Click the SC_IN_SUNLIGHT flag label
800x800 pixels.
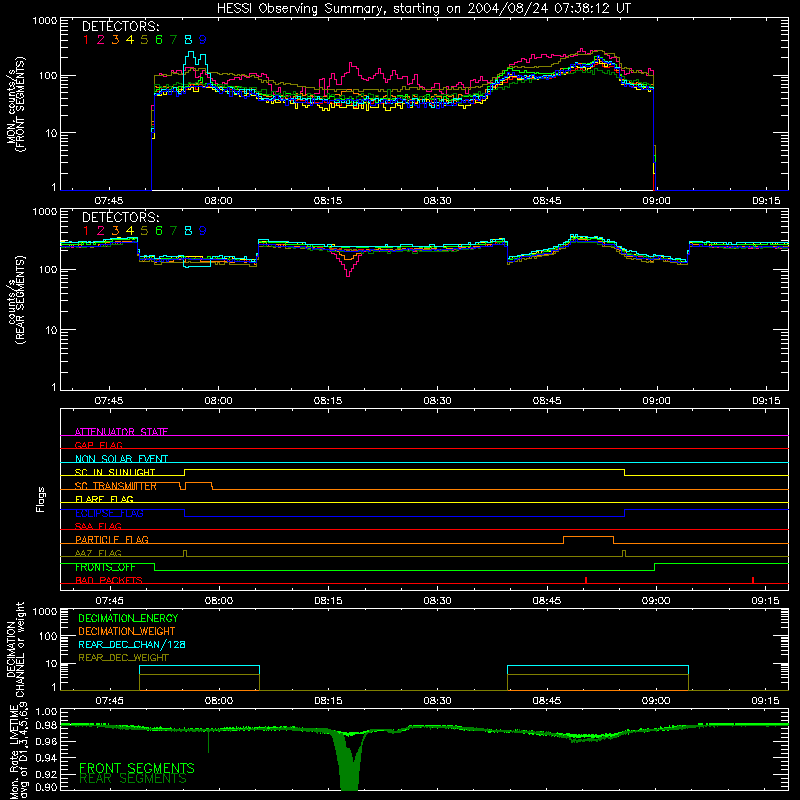[115, 472]
